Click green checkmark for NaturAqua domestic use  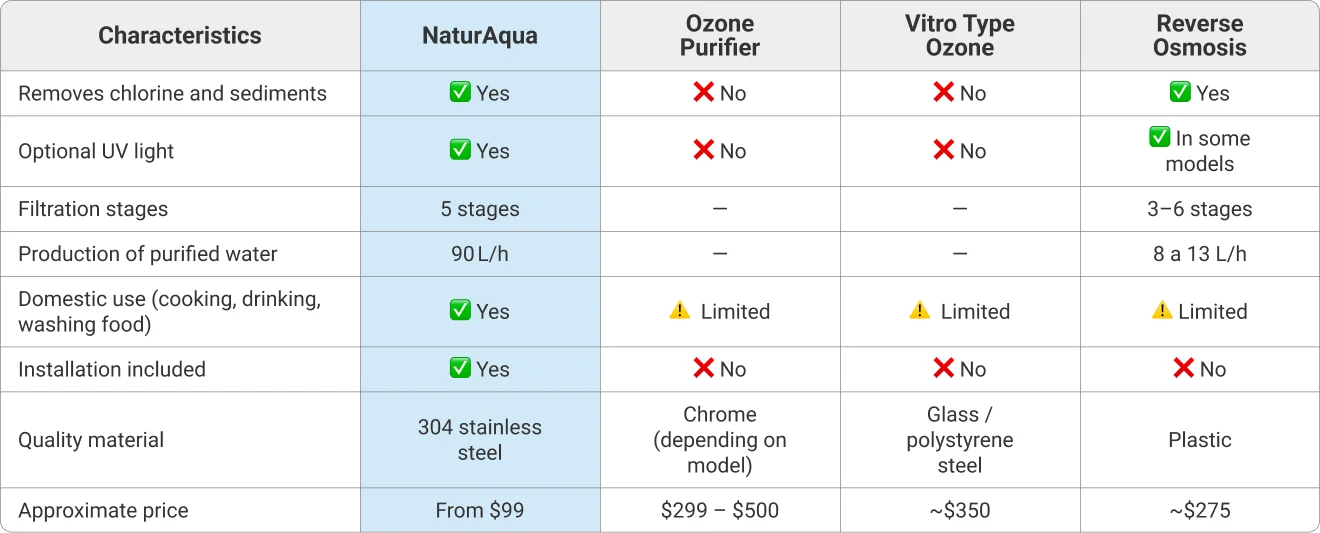pos(460,311)
